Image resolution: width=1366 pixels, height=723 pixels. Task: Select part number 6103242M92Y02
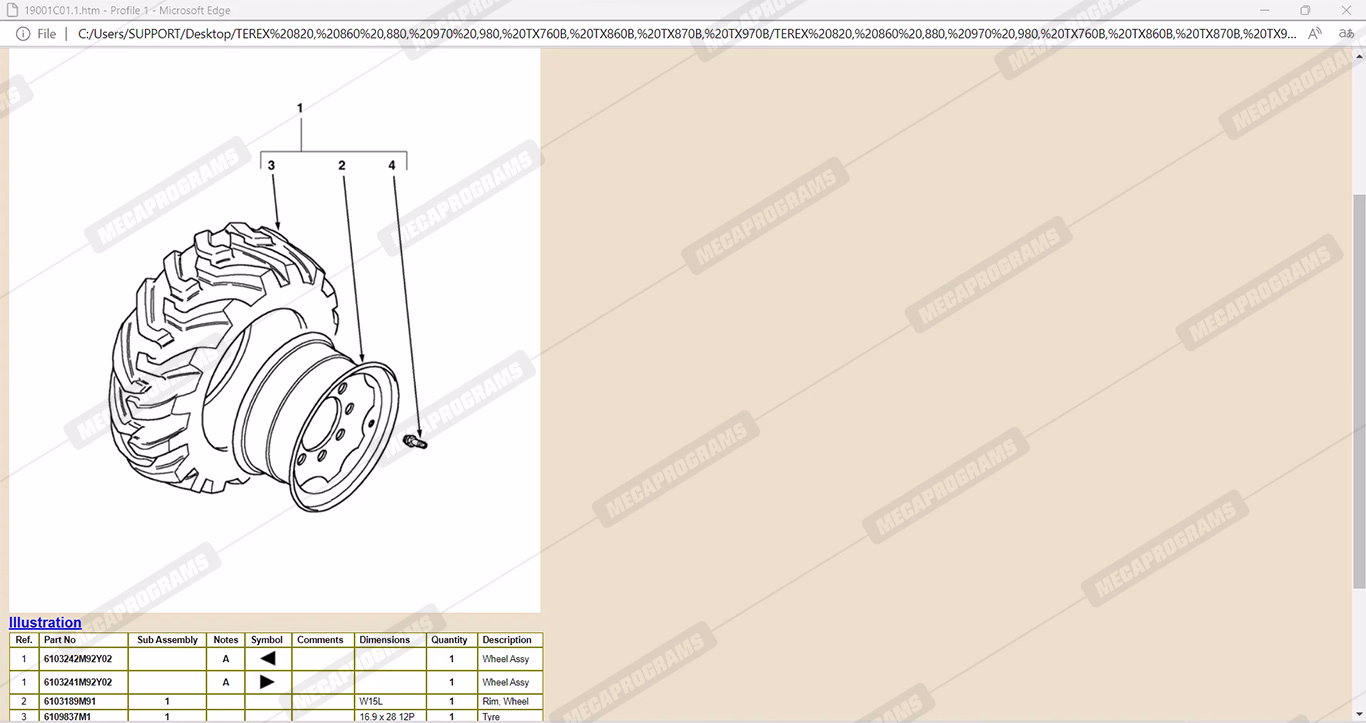tap(78, 659)
